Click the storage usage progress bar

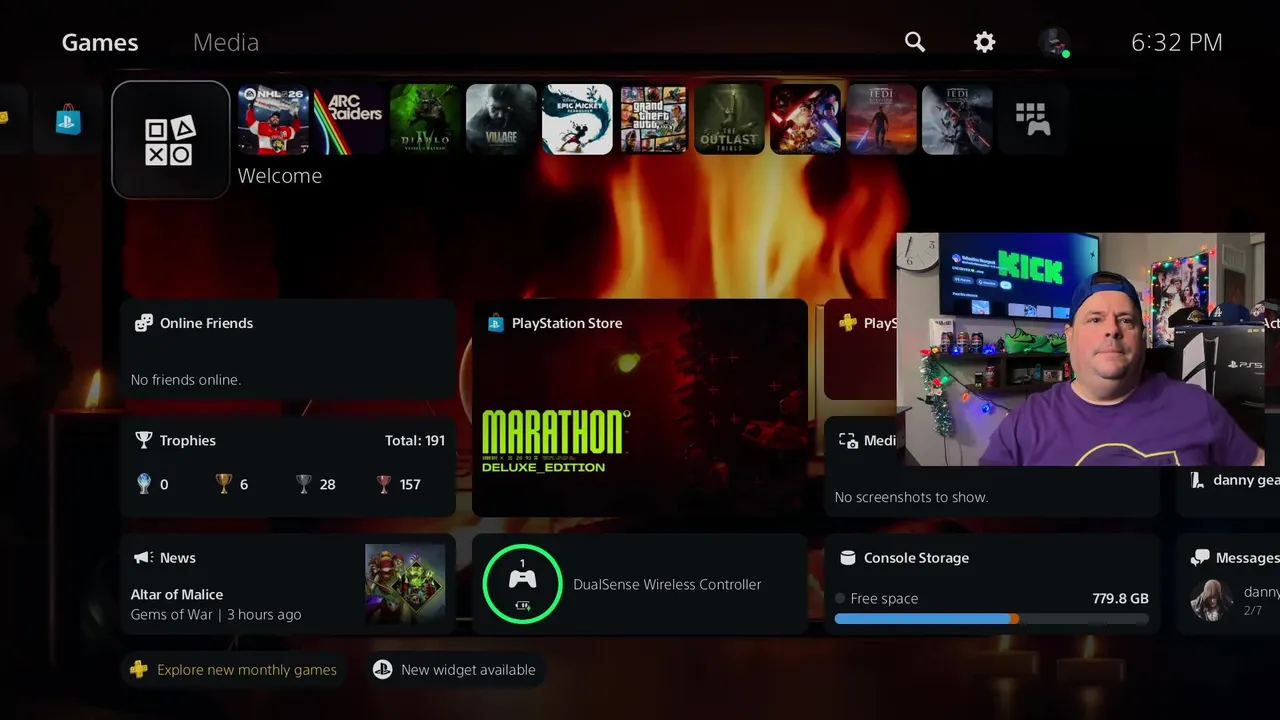click(x=992, y=619)
